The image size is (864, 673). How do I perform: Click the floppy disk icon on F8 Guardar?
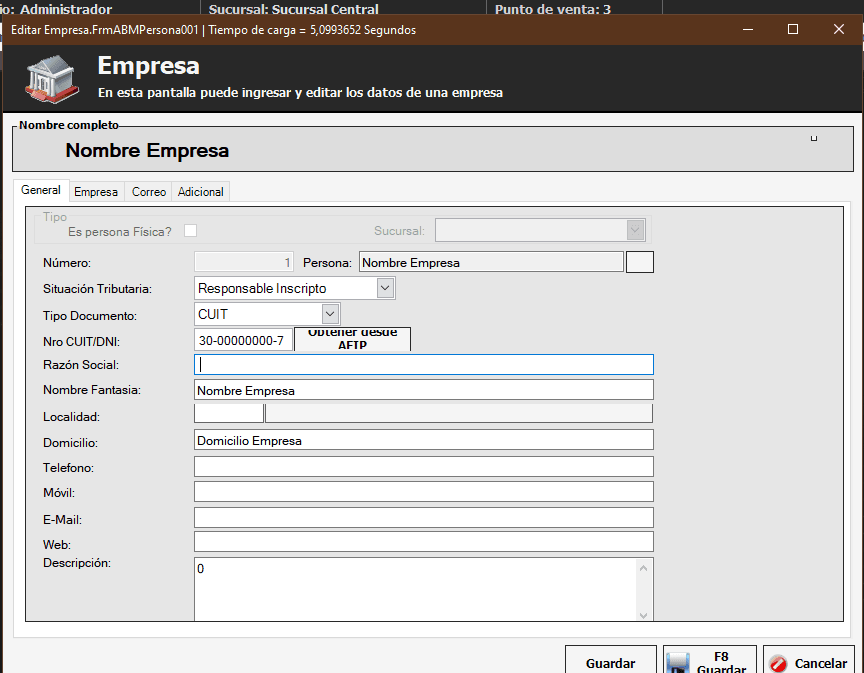(678, 663)
